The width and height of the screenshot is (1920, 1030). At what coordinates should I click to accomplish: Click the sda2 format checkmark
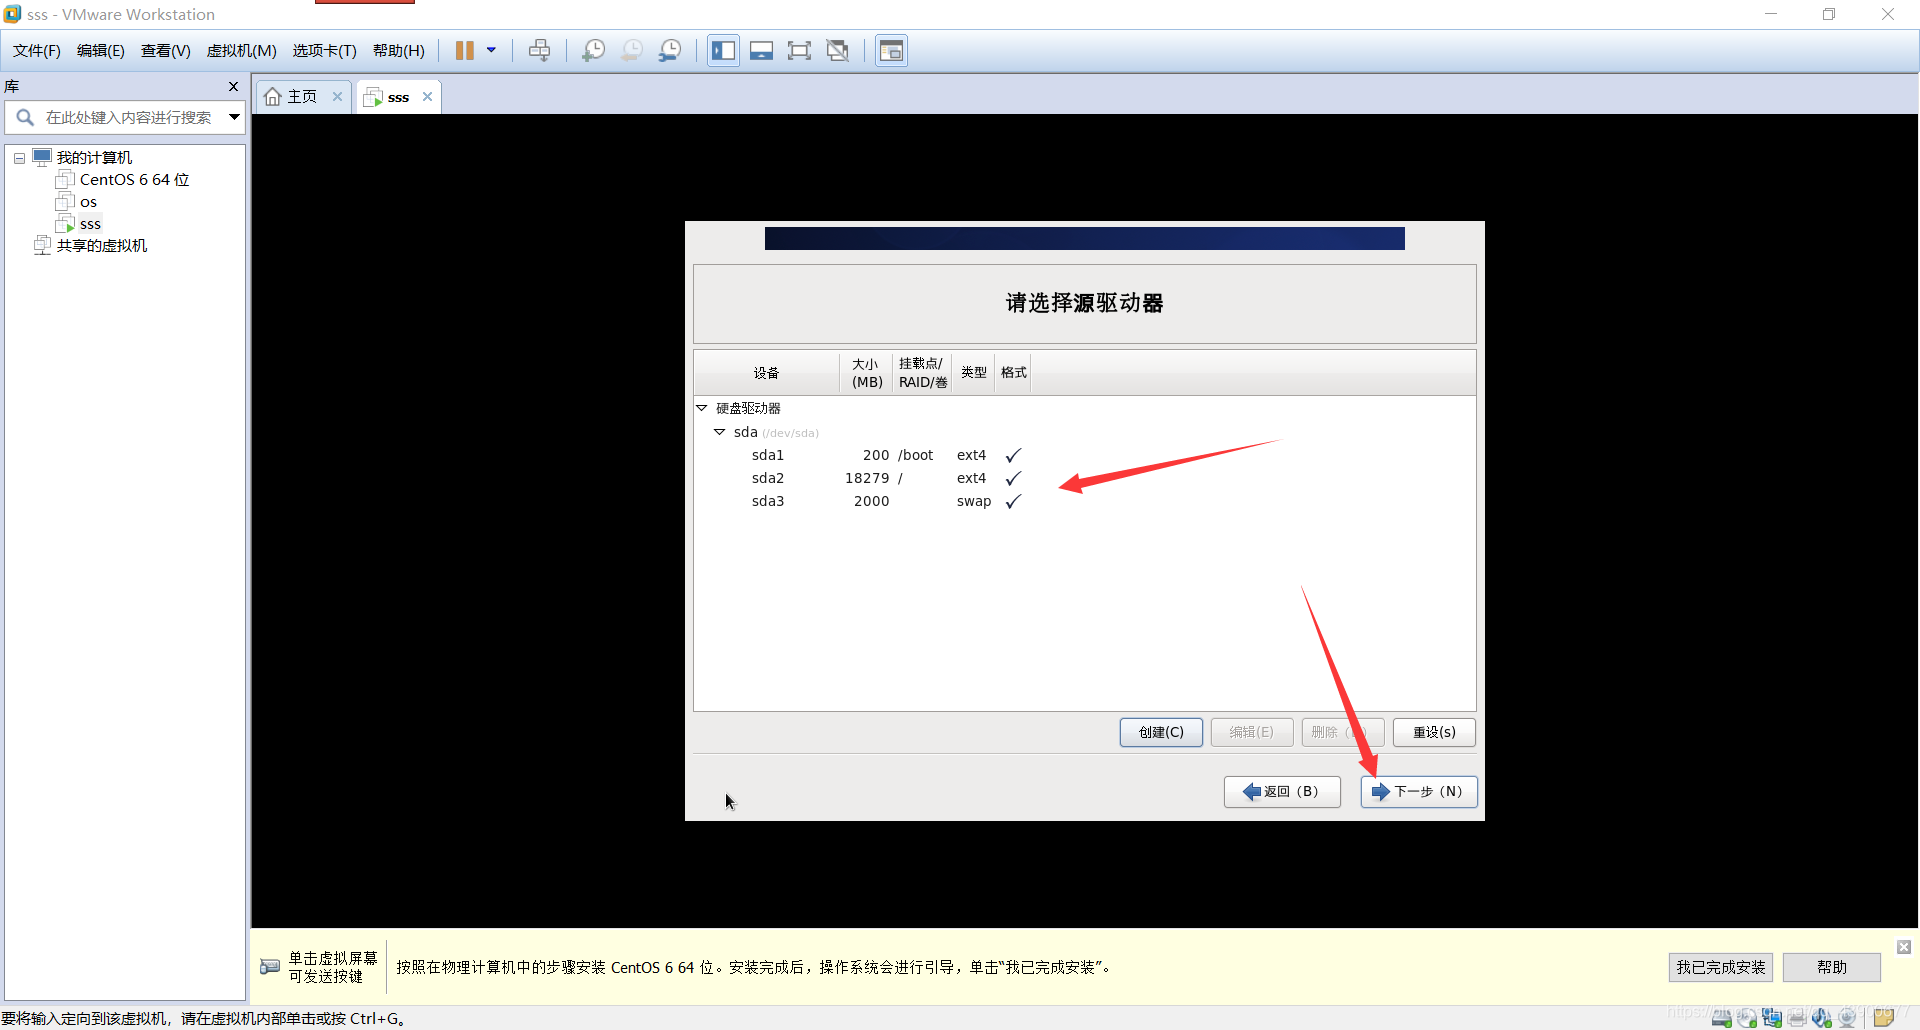click(1013, 478)
